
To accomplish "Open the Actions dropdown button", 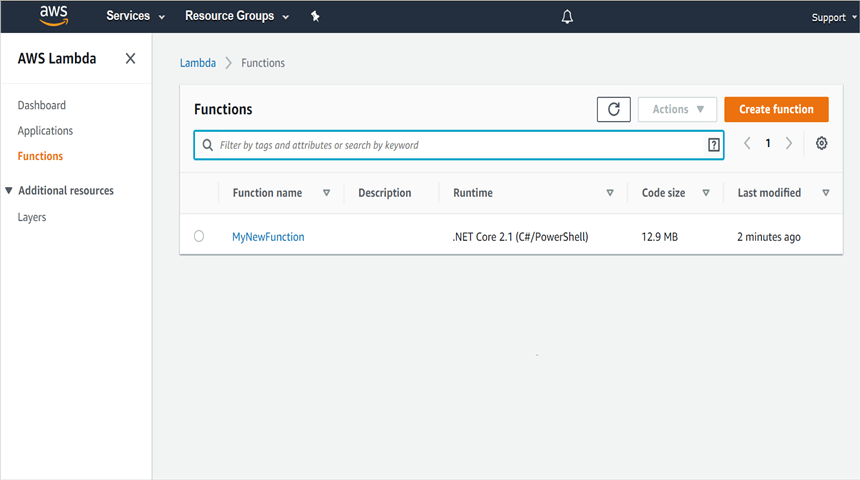I will [x=677, y=110].
